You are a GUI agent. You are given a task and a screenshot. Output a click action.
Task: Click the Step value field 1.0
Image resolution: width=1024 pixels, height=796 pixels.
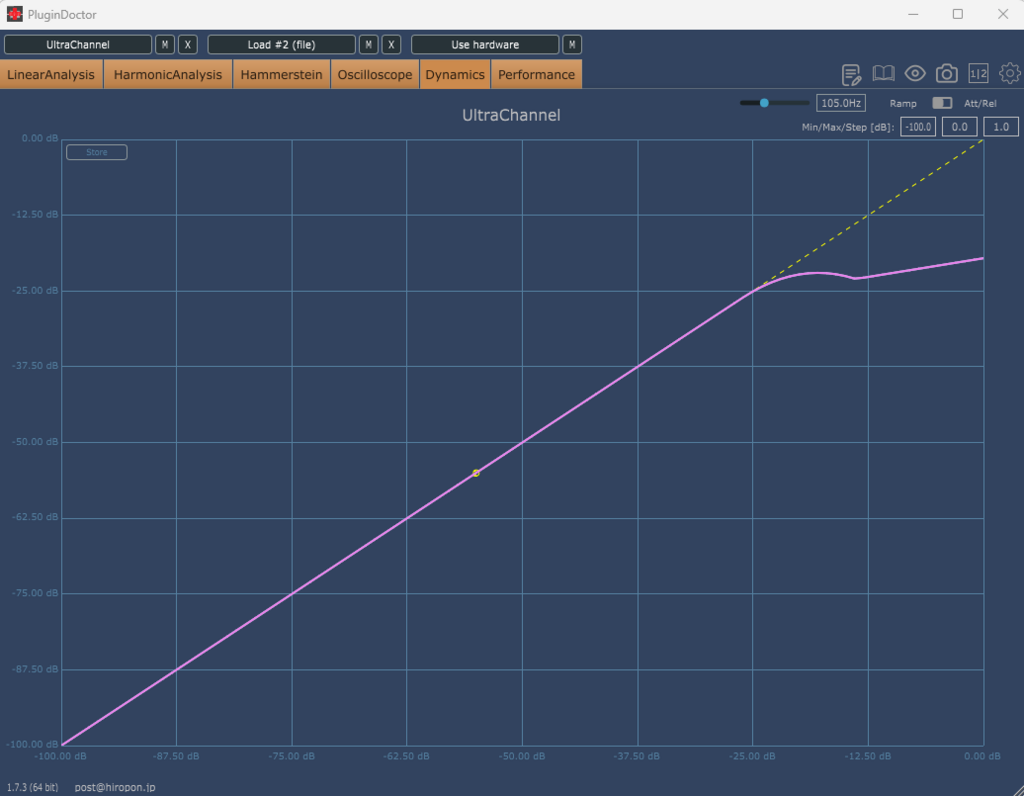click(x=1001, y=127)
